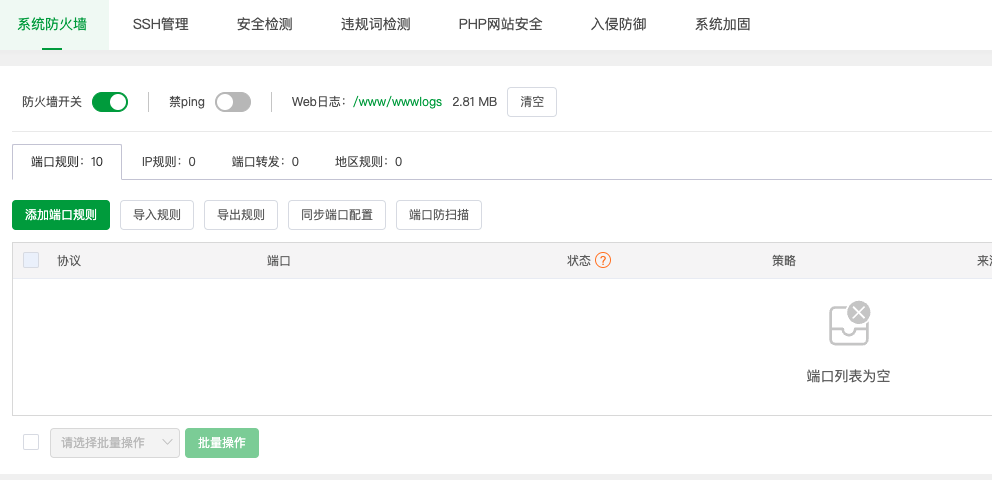
Task: Open the 端口转发: 0 sub-tab
Action: [x=265, y=162]
